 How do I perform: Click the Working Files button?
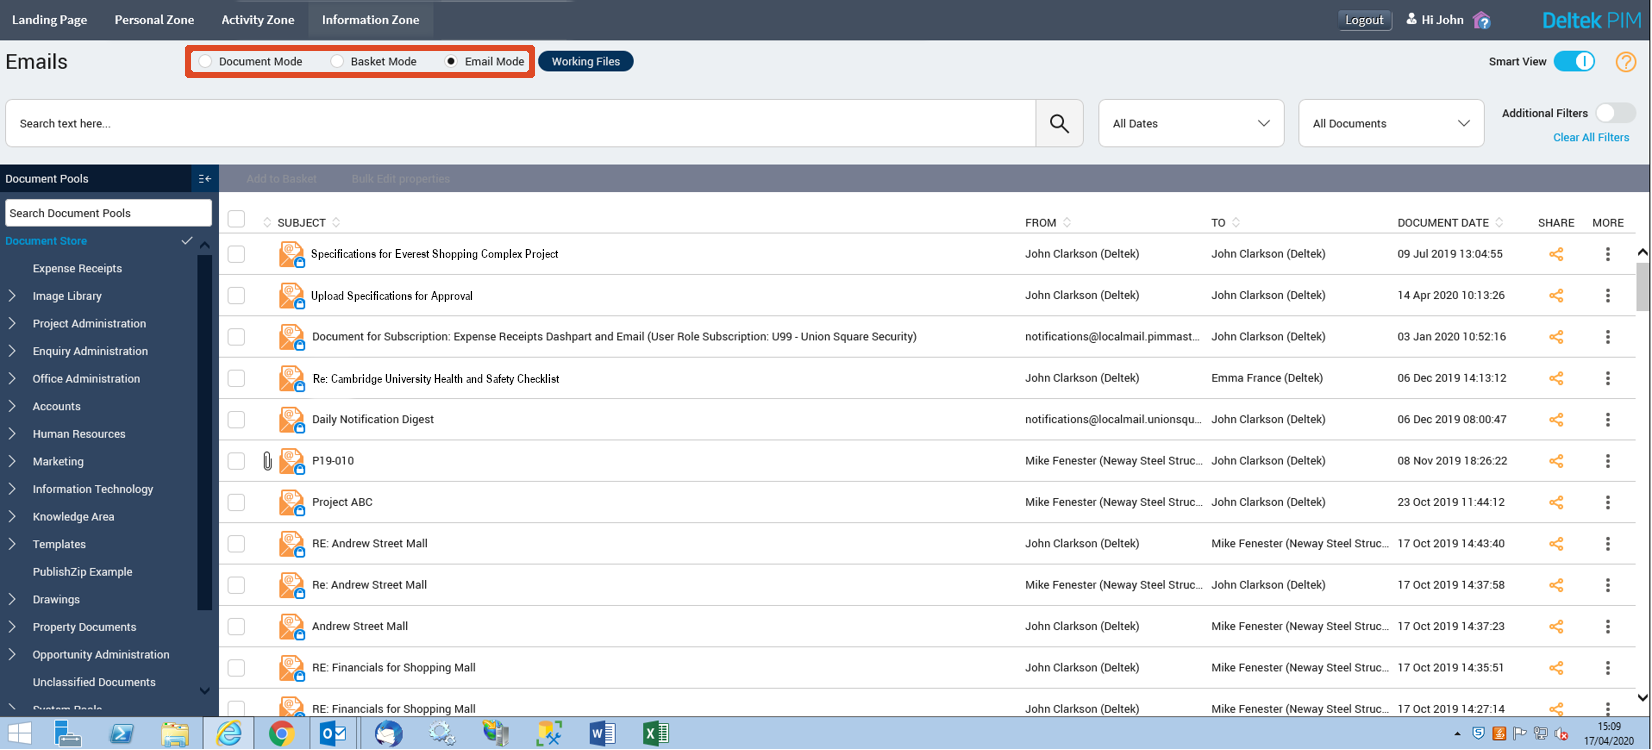coord(586,62)
